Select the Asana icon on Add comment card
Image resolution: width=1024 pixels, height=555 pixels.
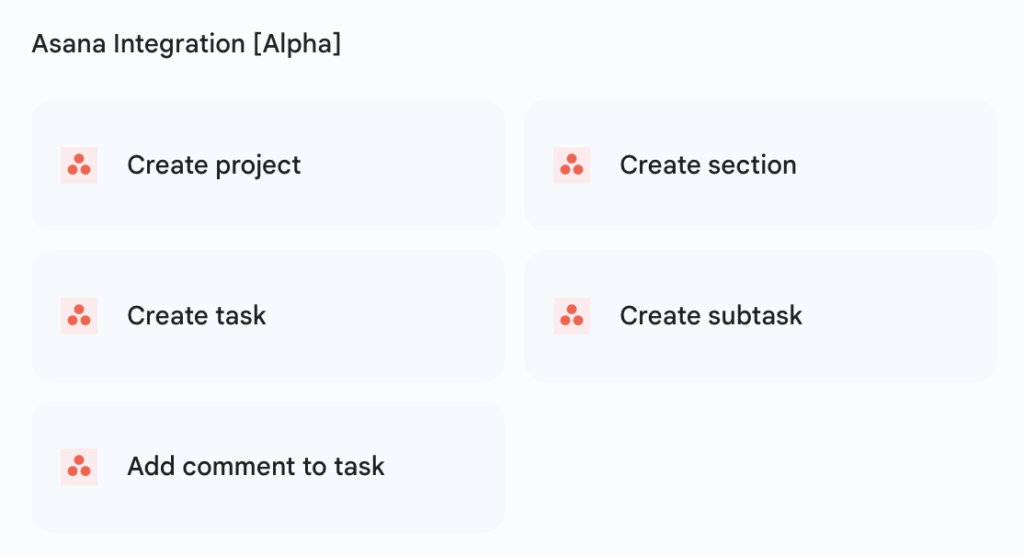[79, 467]
